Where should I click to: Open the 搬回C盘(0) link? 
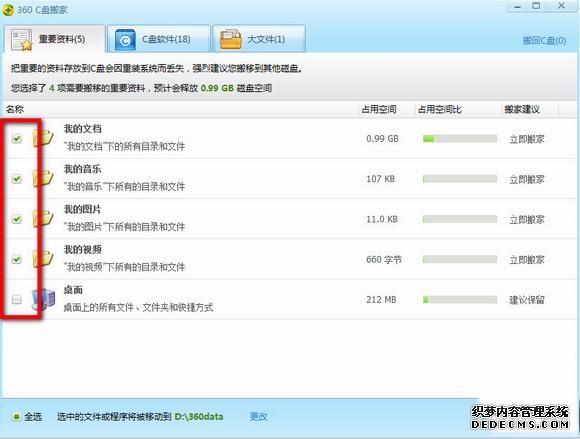click(x=544, y=40)
